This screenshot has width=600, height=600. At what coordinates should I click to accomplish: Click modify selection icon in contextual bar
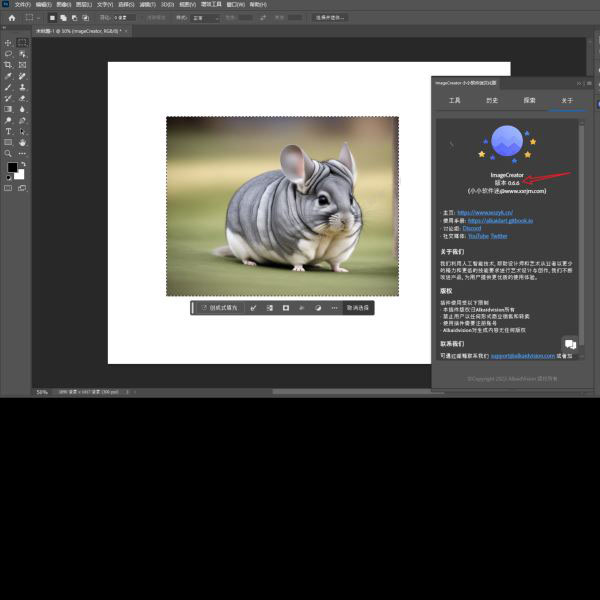coord(253,308)
